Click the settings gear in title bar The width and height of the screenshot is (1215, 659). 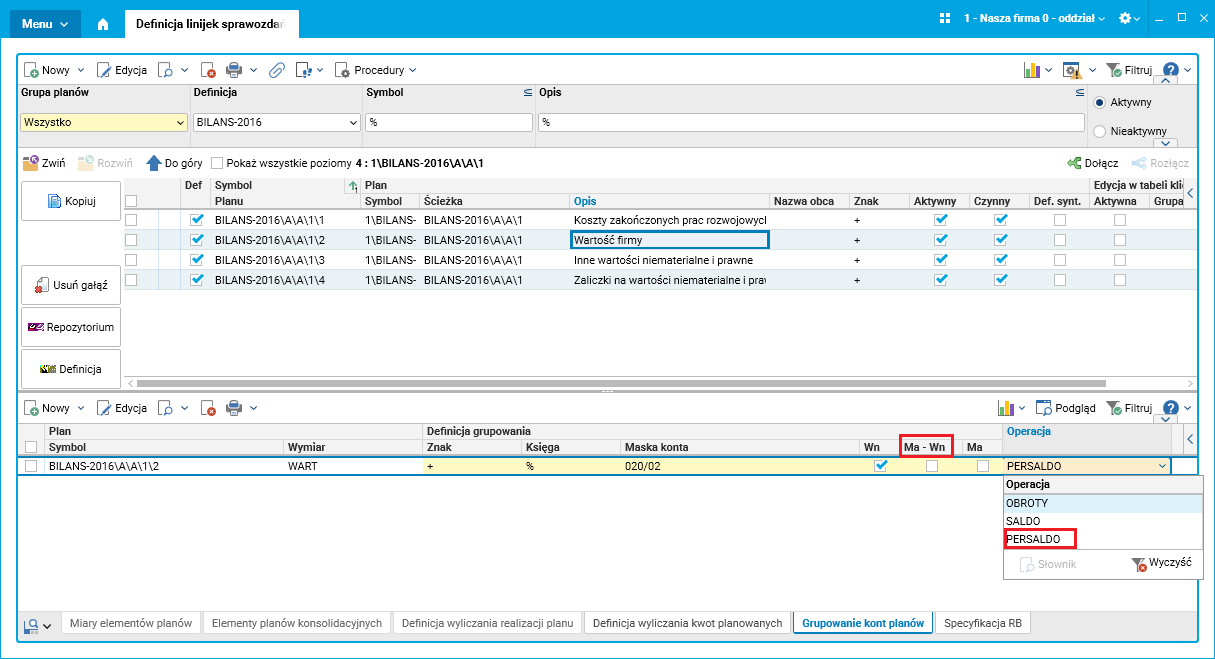tap(1125, 19)
